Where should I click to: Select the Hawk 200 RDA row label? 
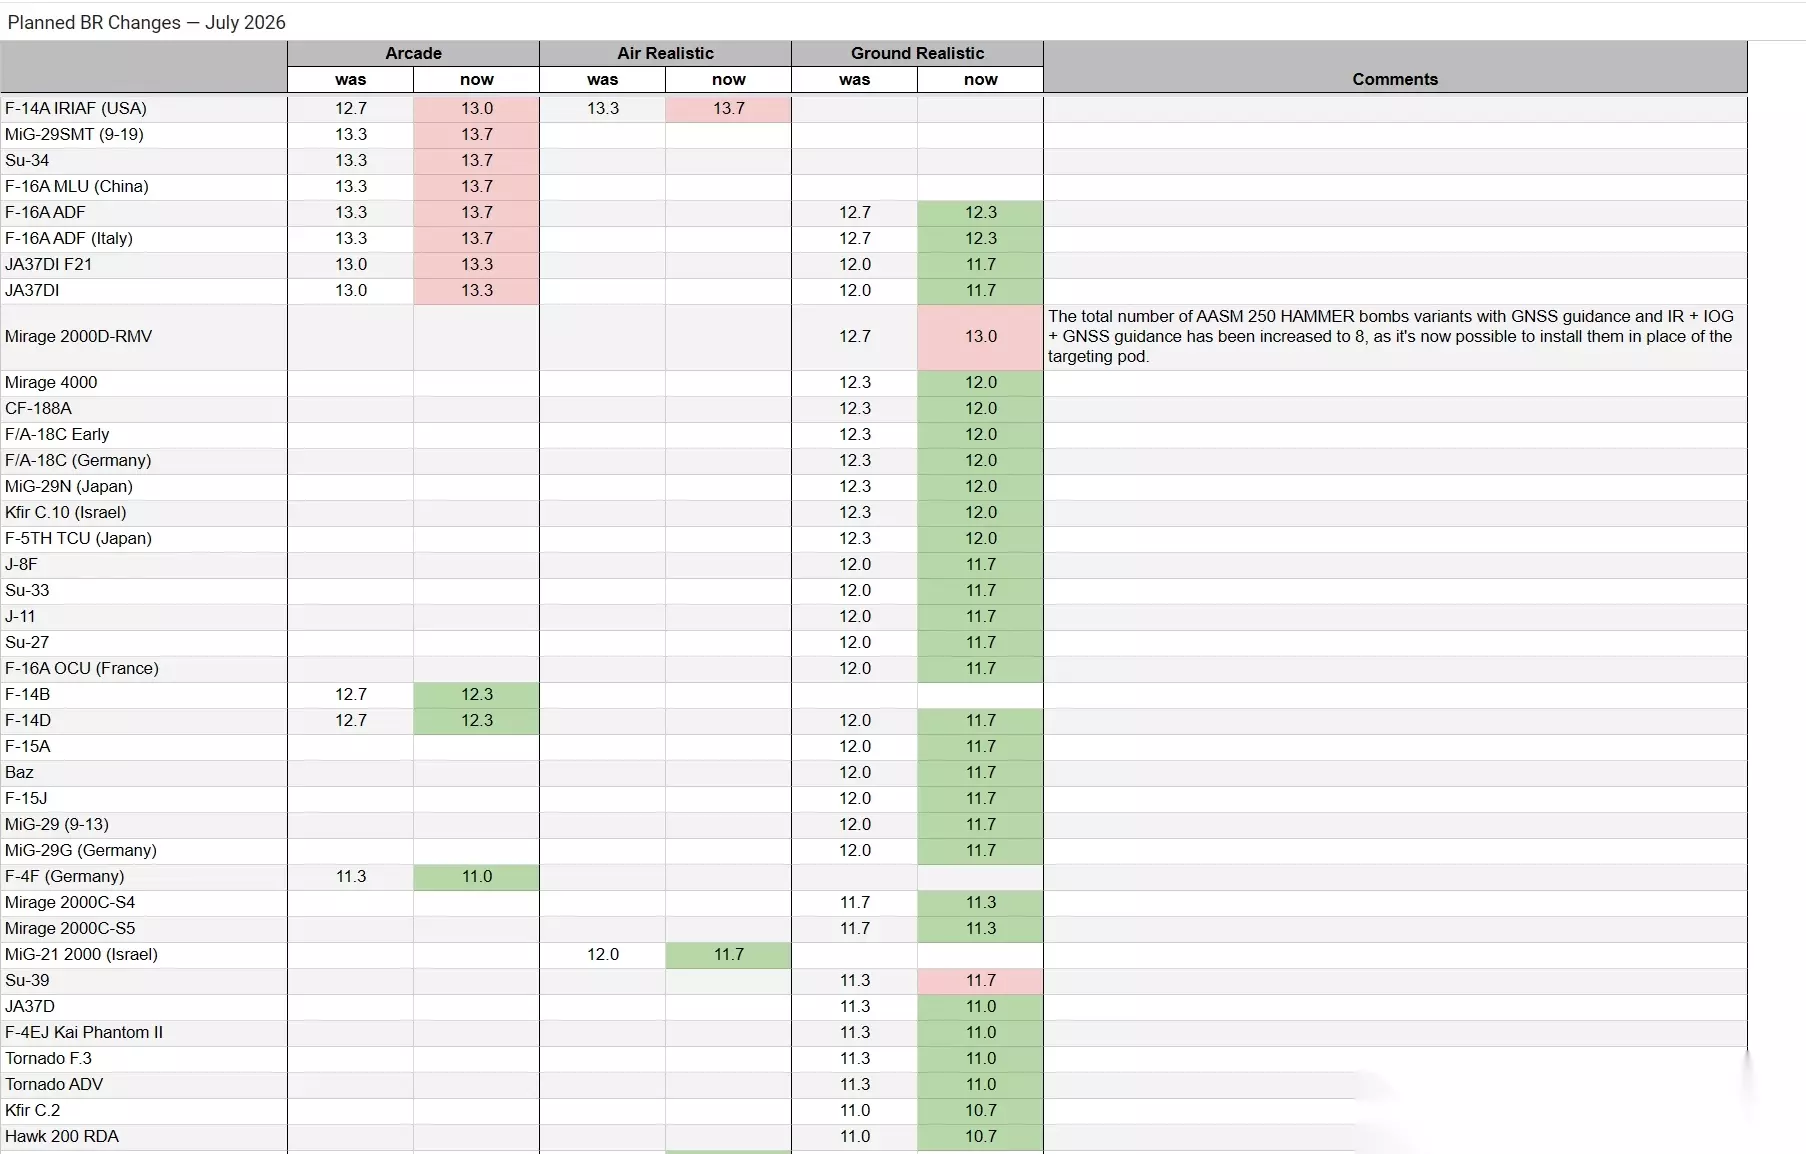click(x=62, y=1137)
